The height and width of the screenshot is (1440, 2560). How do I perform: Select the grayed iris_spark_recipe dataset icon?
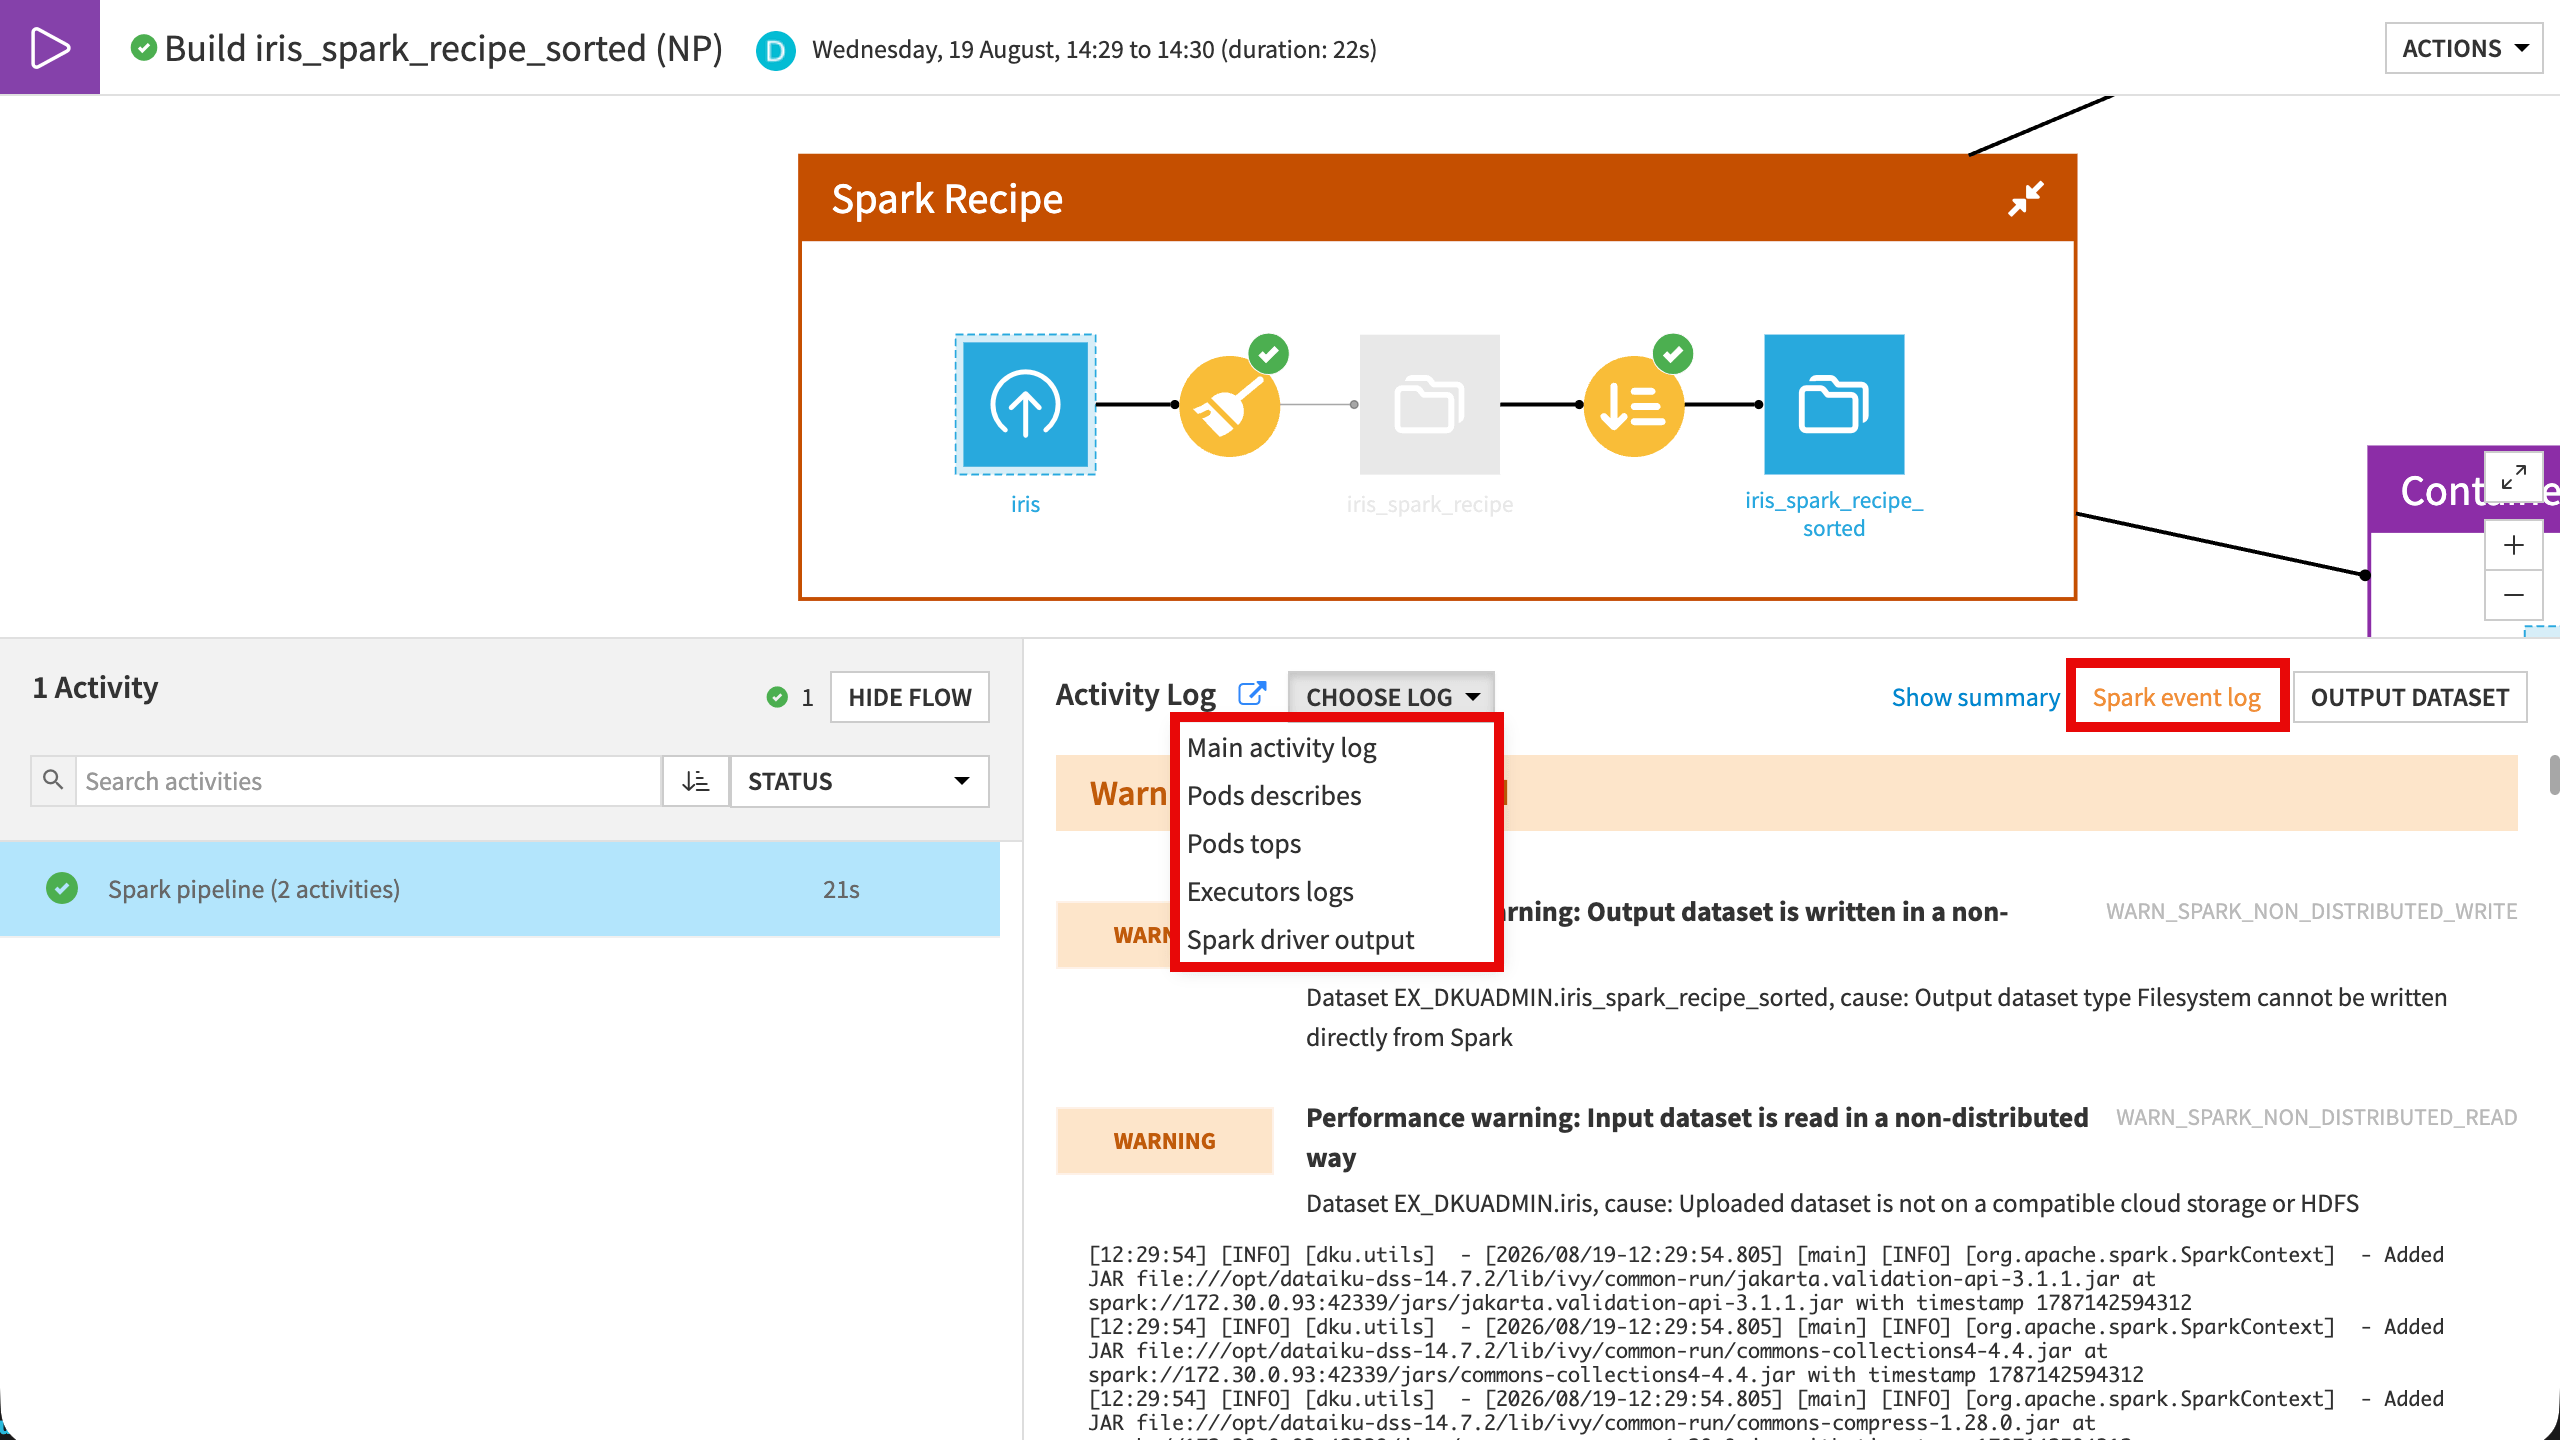tap(1429, 404)
